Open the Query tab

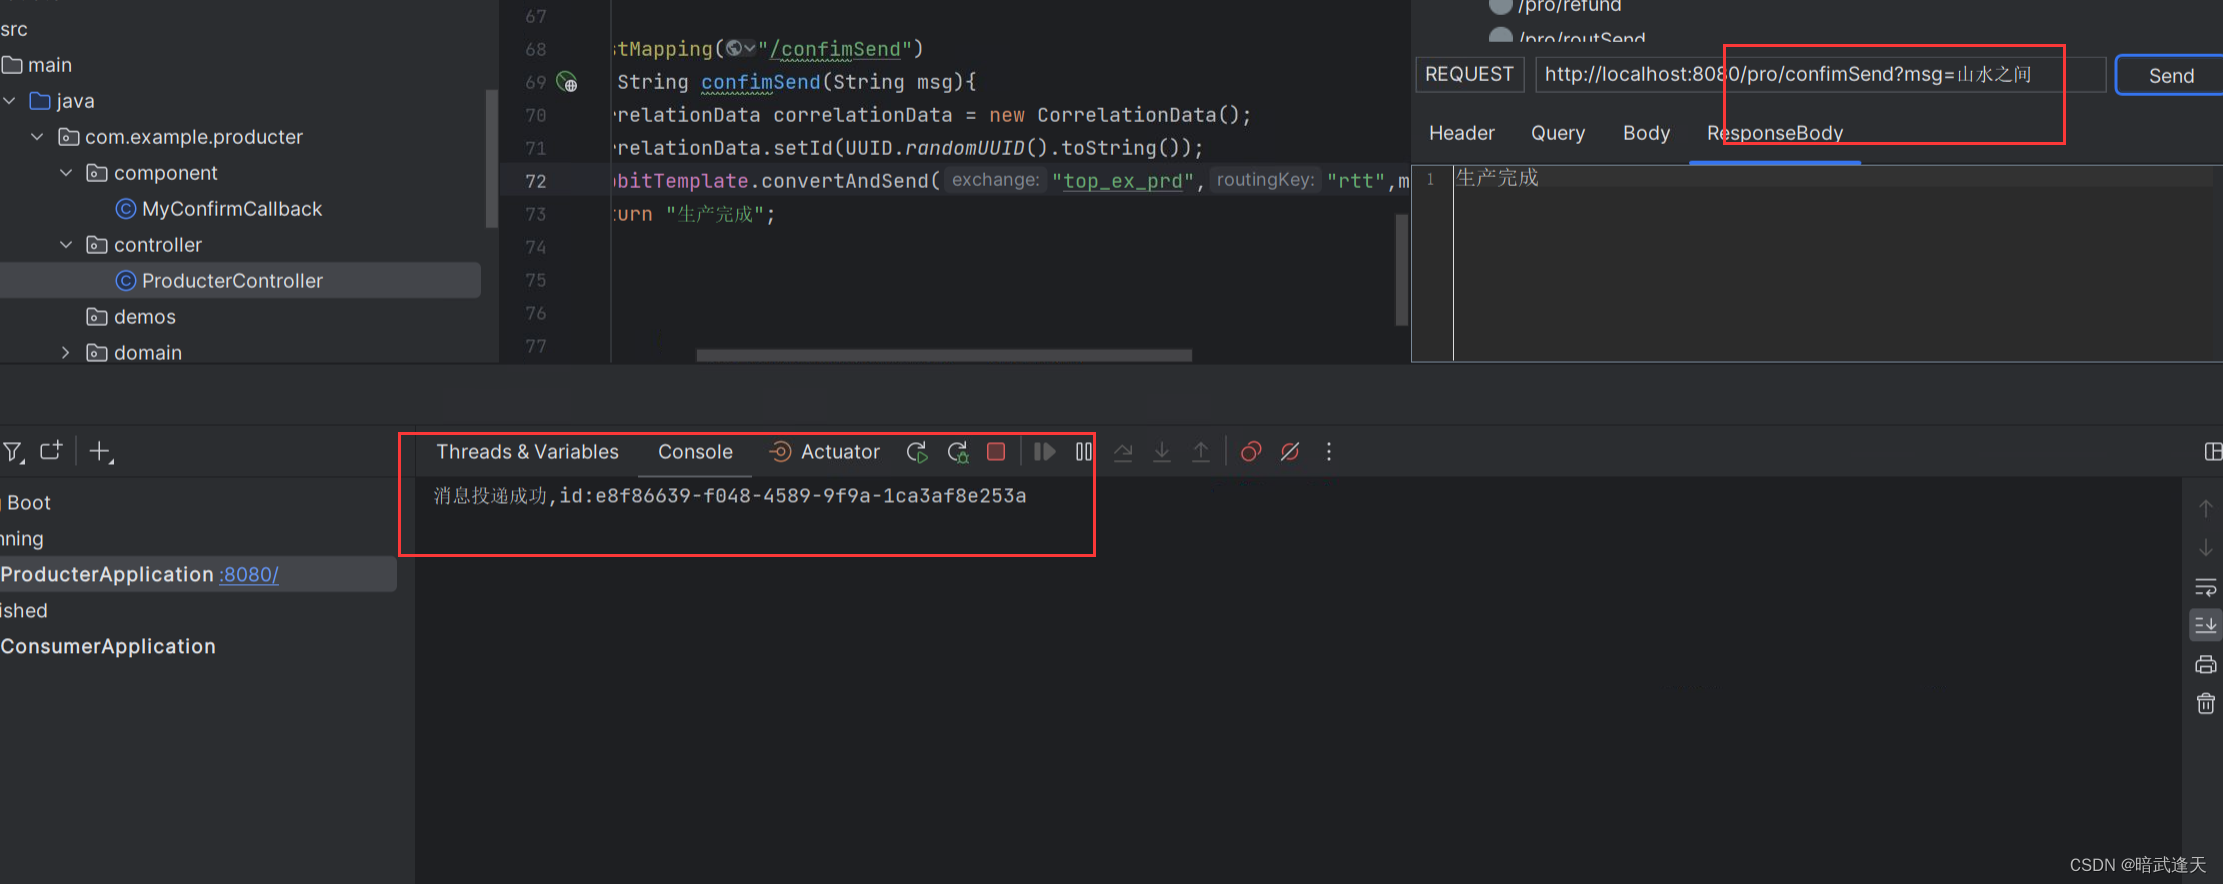point(1558,133)
